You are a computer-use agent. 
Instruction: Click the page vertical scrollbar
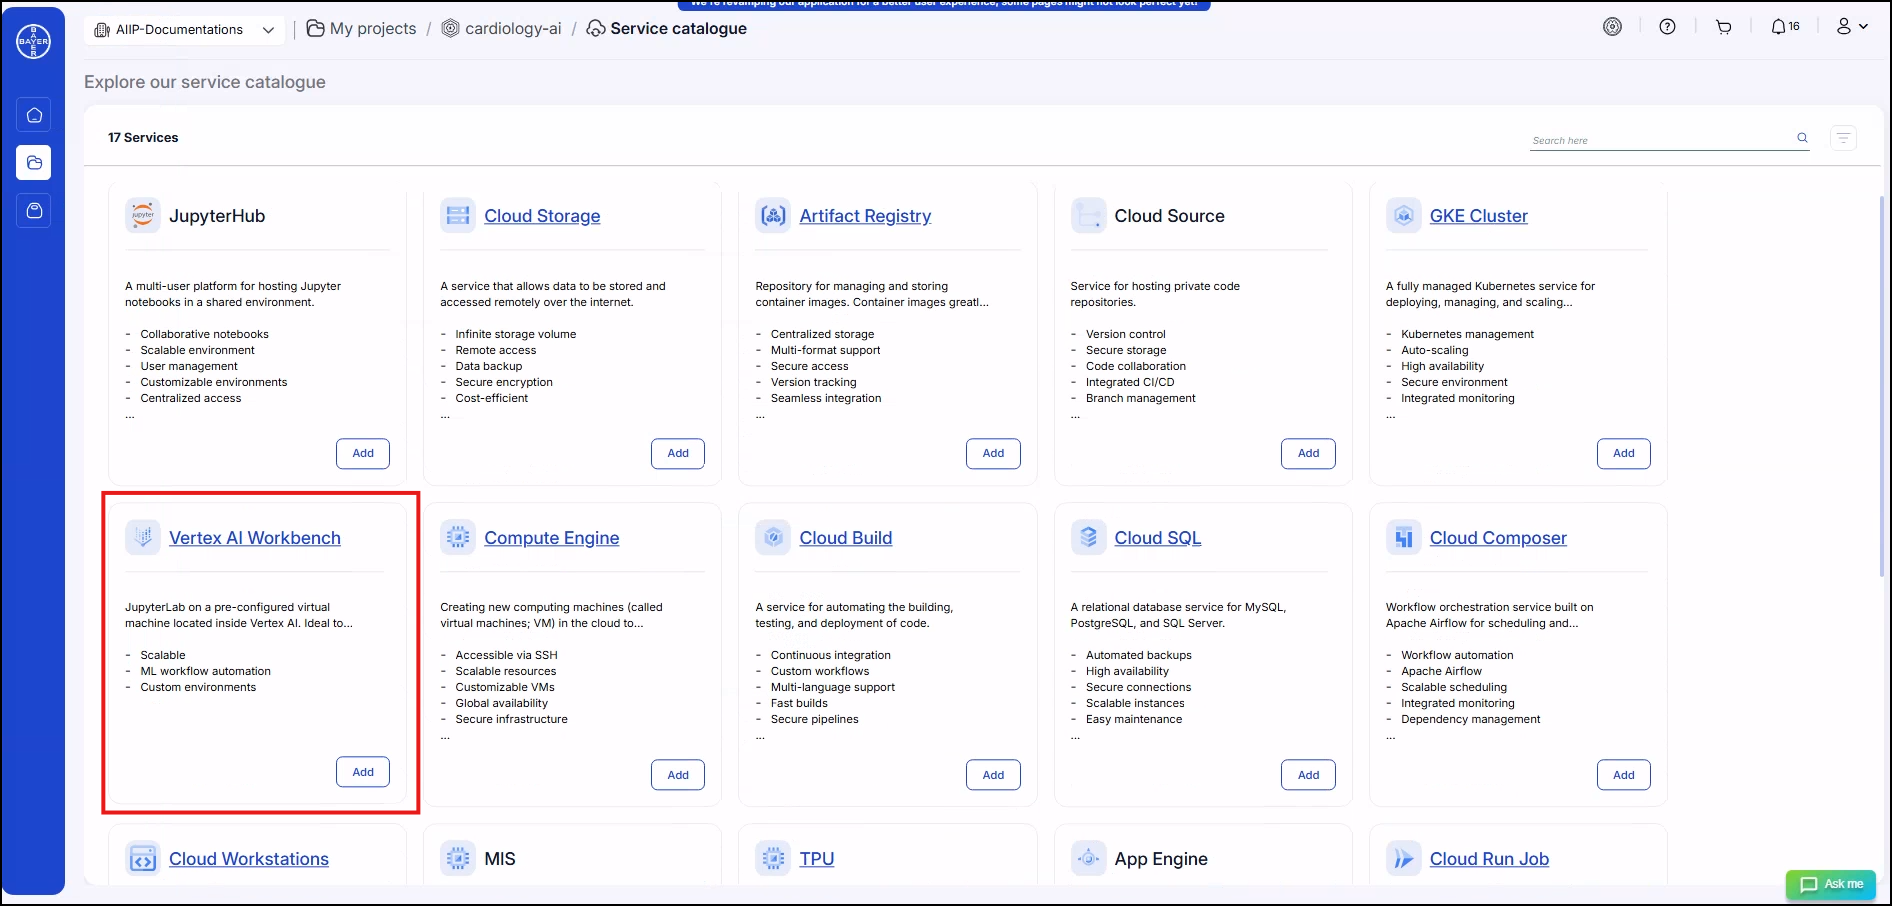pos(1883,385)
